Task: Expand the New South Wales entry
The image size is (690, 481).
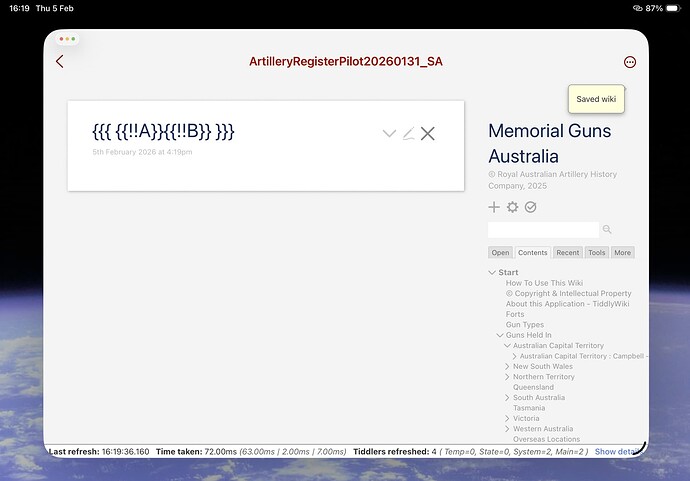Action: tap(507, 367)
